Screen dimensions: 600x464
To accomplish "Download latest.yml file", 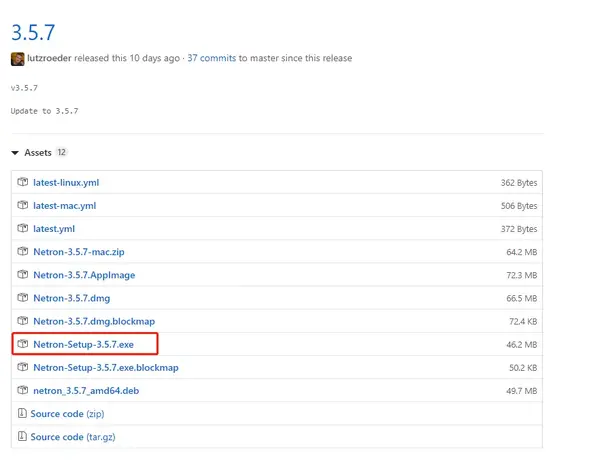I will 54,229.
